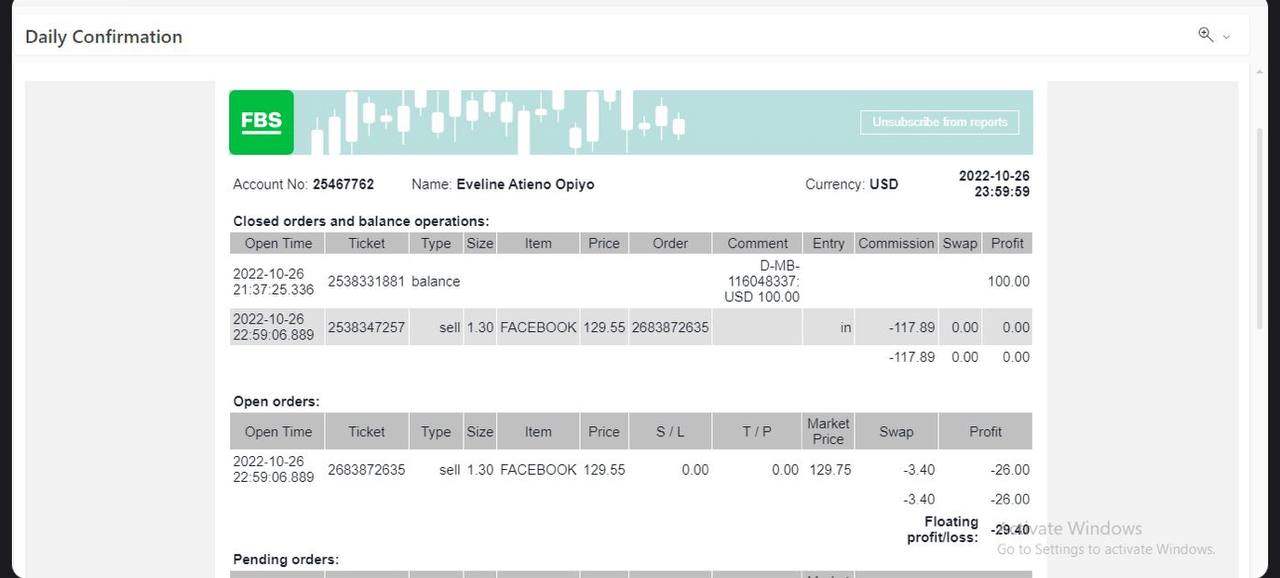Click the S / L column header
Image resolution: width=1280 pixels, height=578 pixels.
670,431
